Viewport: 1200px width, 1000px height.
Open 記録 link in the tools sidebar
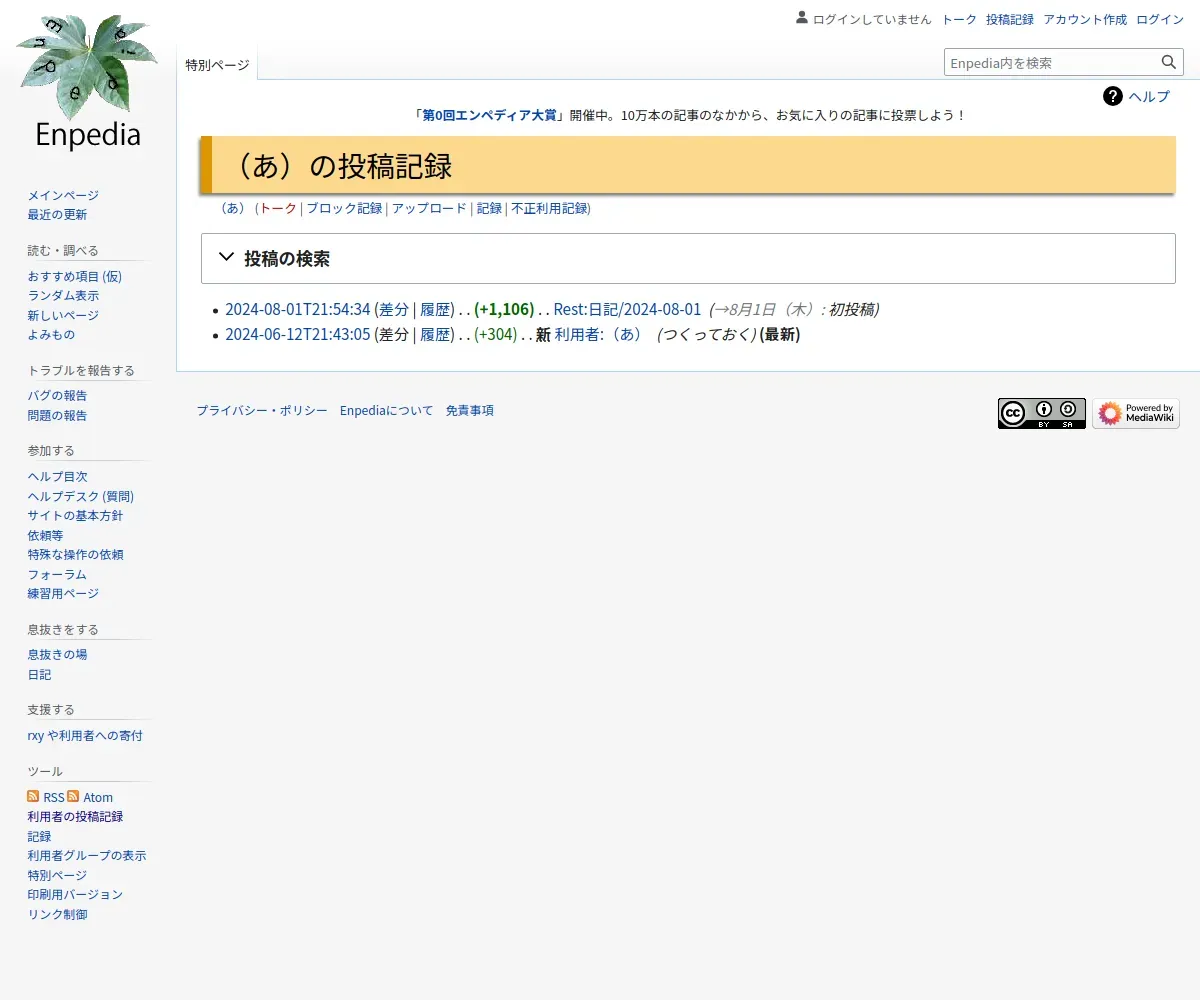click(39, 836)
